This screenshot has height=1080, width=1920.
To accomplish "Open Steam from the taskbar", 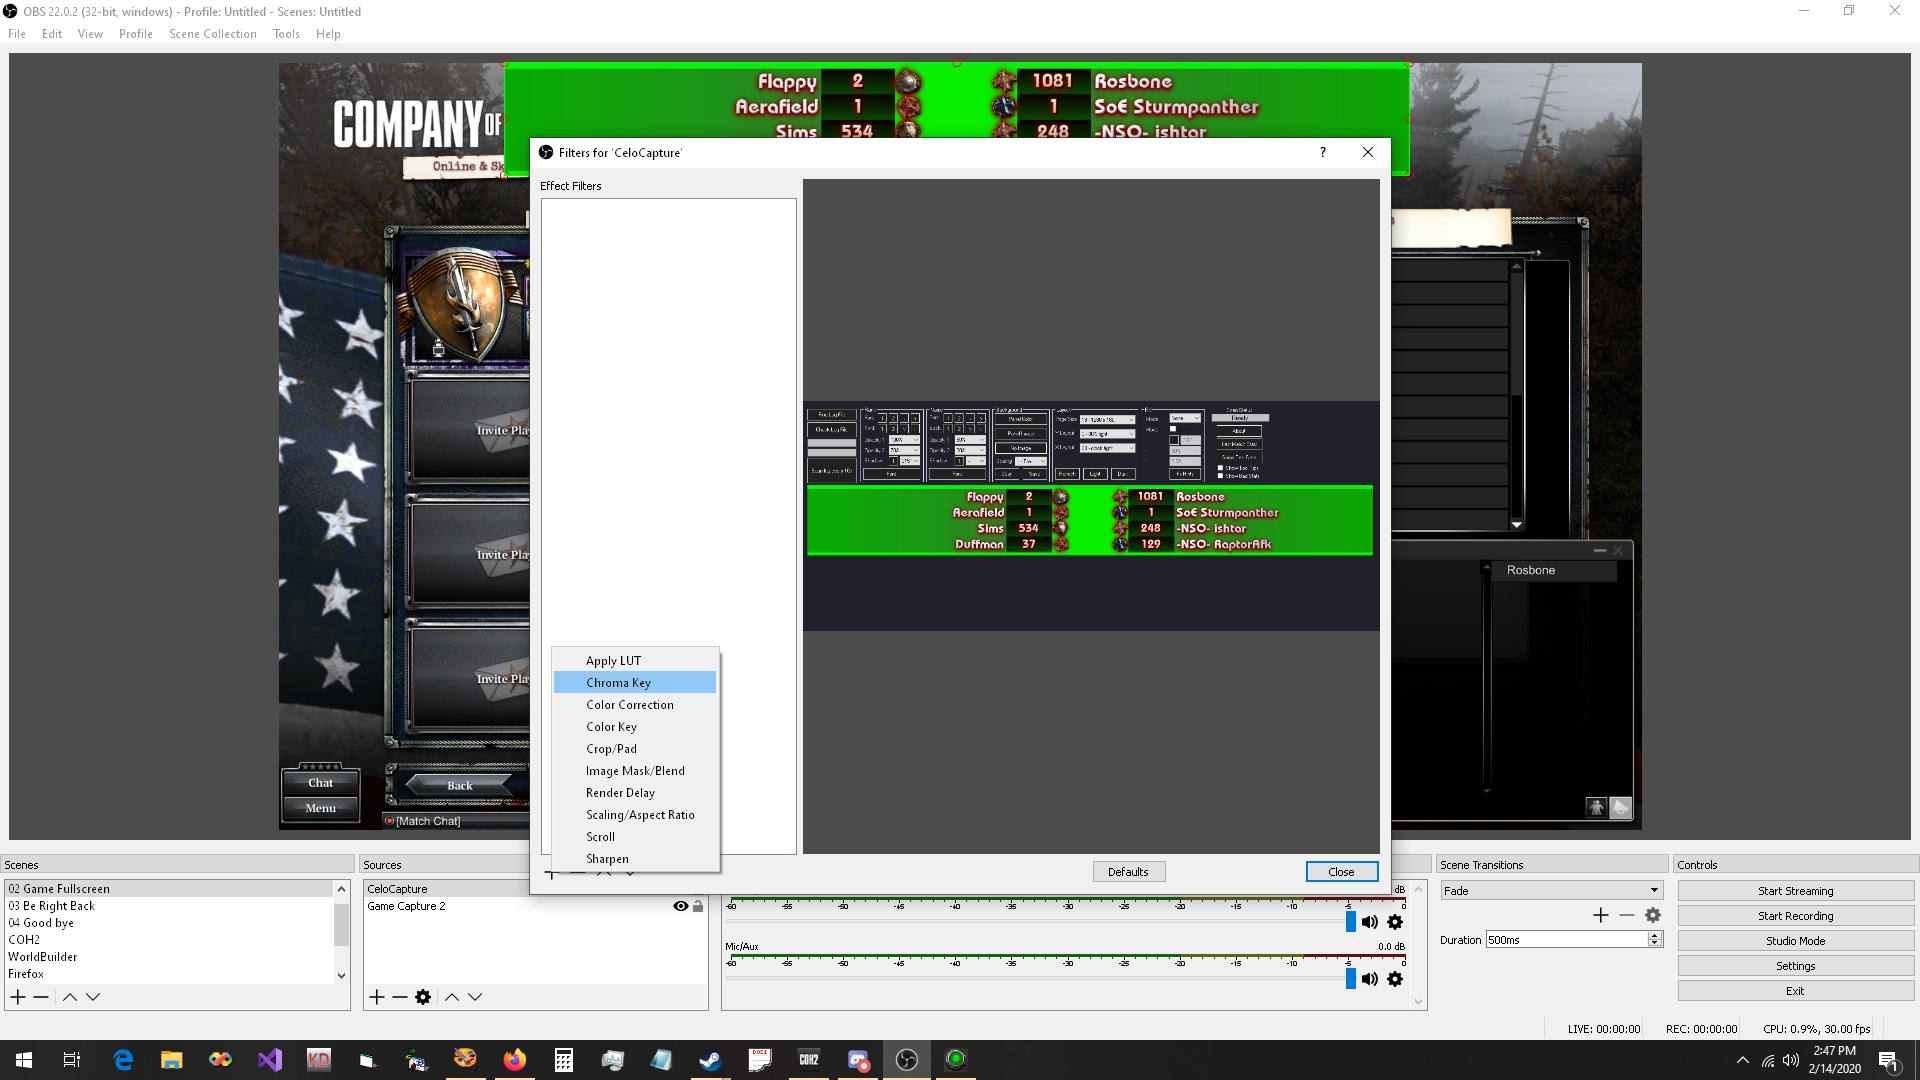I will coord(710,1060).
